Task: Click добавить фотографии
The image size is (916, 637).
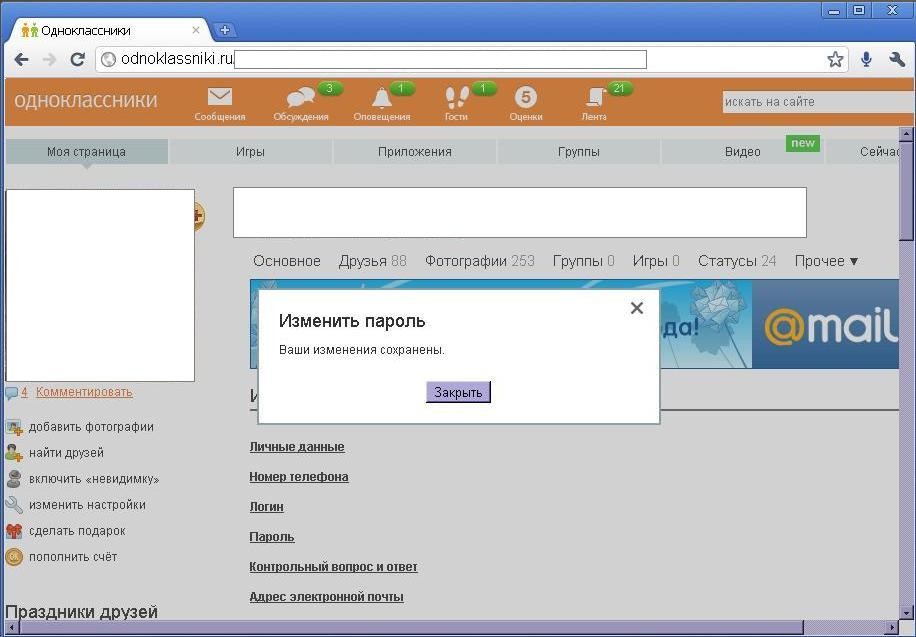Action: pyautogui.click(x=91, y=427)
